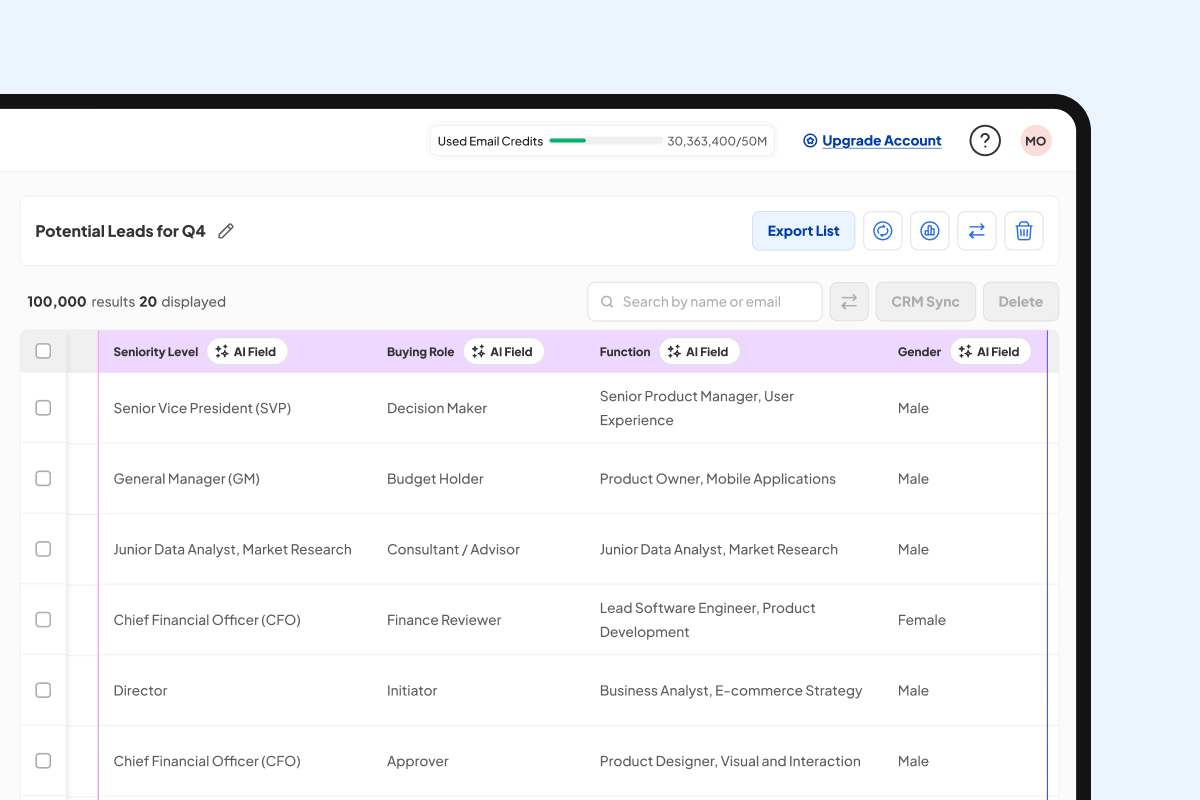Click the blue transfer arrows icon button
Screen dimensions: 1200x800
coord(977,231)
